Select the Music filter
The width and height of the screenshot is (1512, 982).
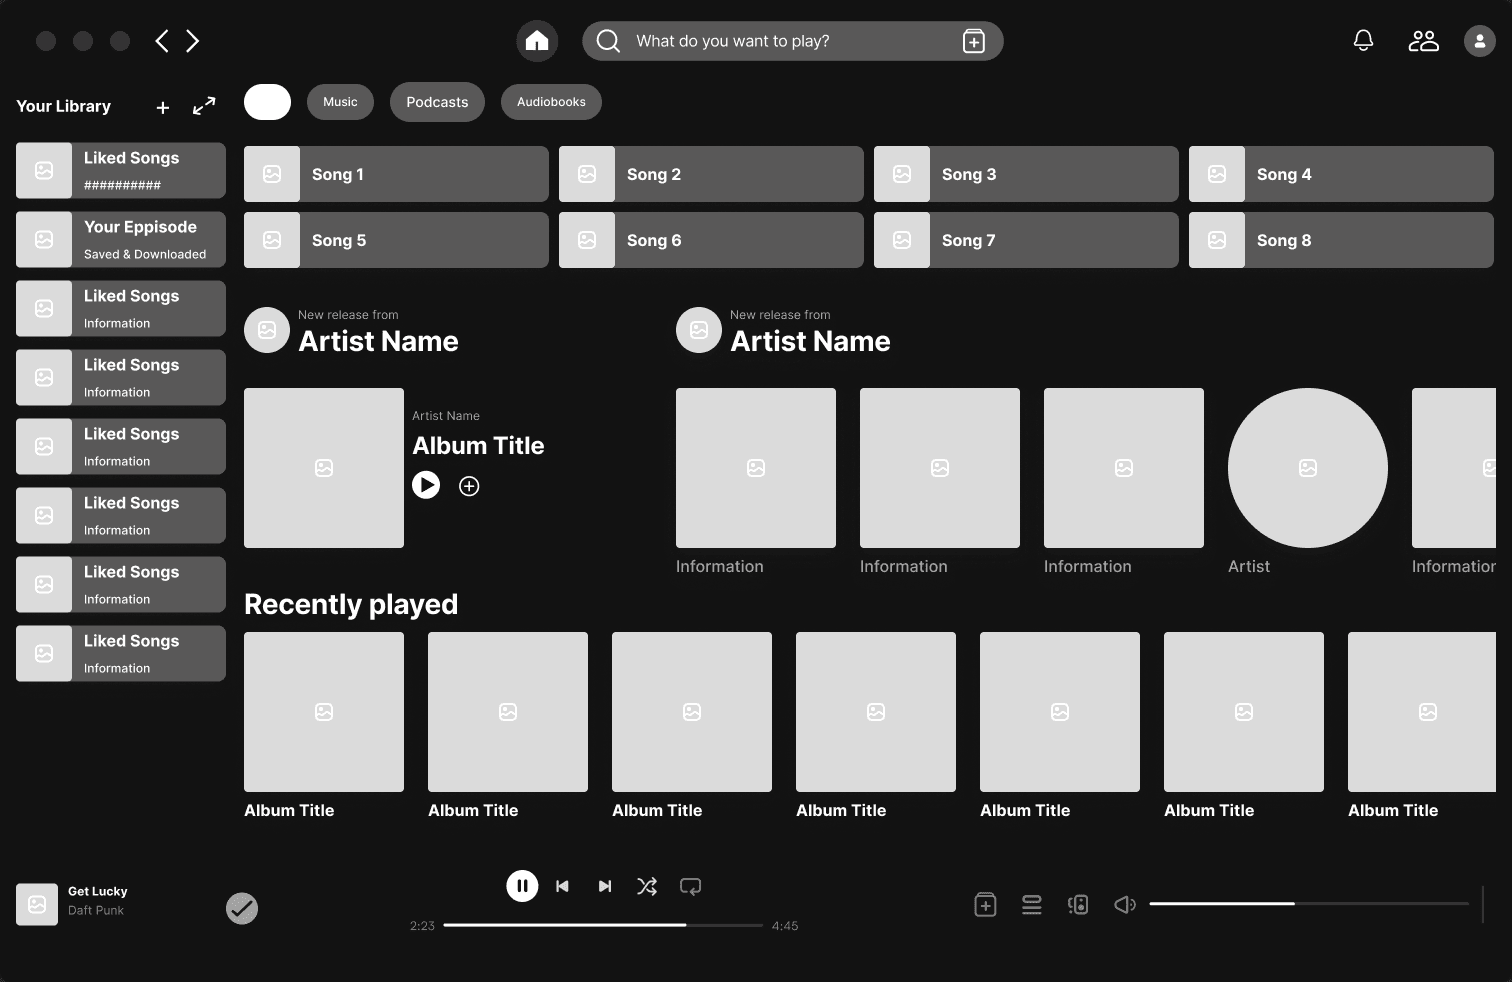pos(340,102)
